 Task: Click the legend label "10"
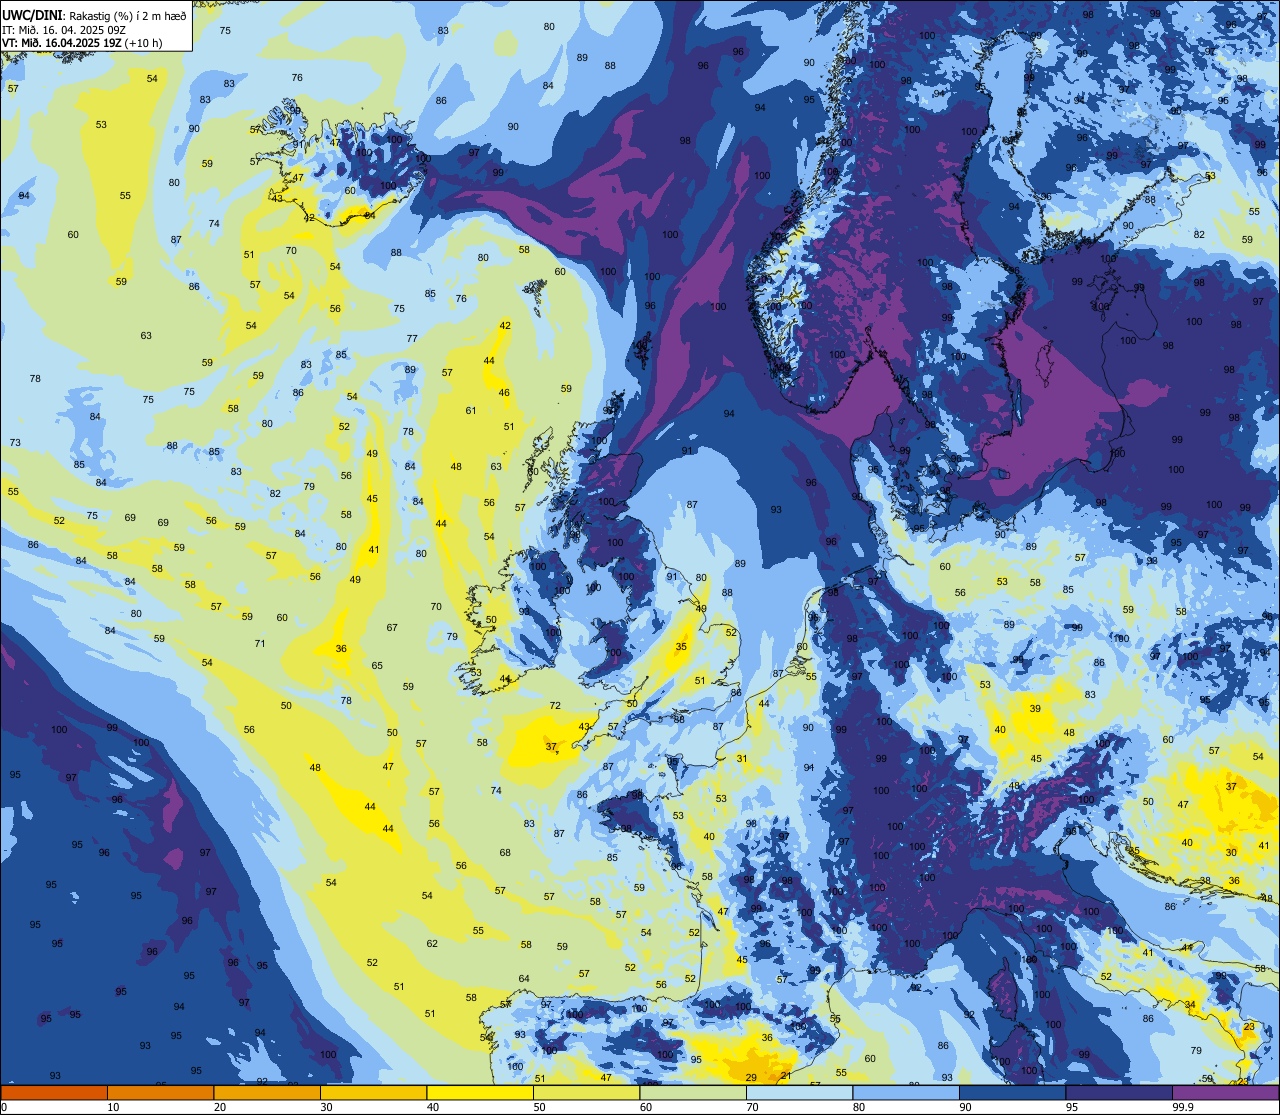point(113,1107)
